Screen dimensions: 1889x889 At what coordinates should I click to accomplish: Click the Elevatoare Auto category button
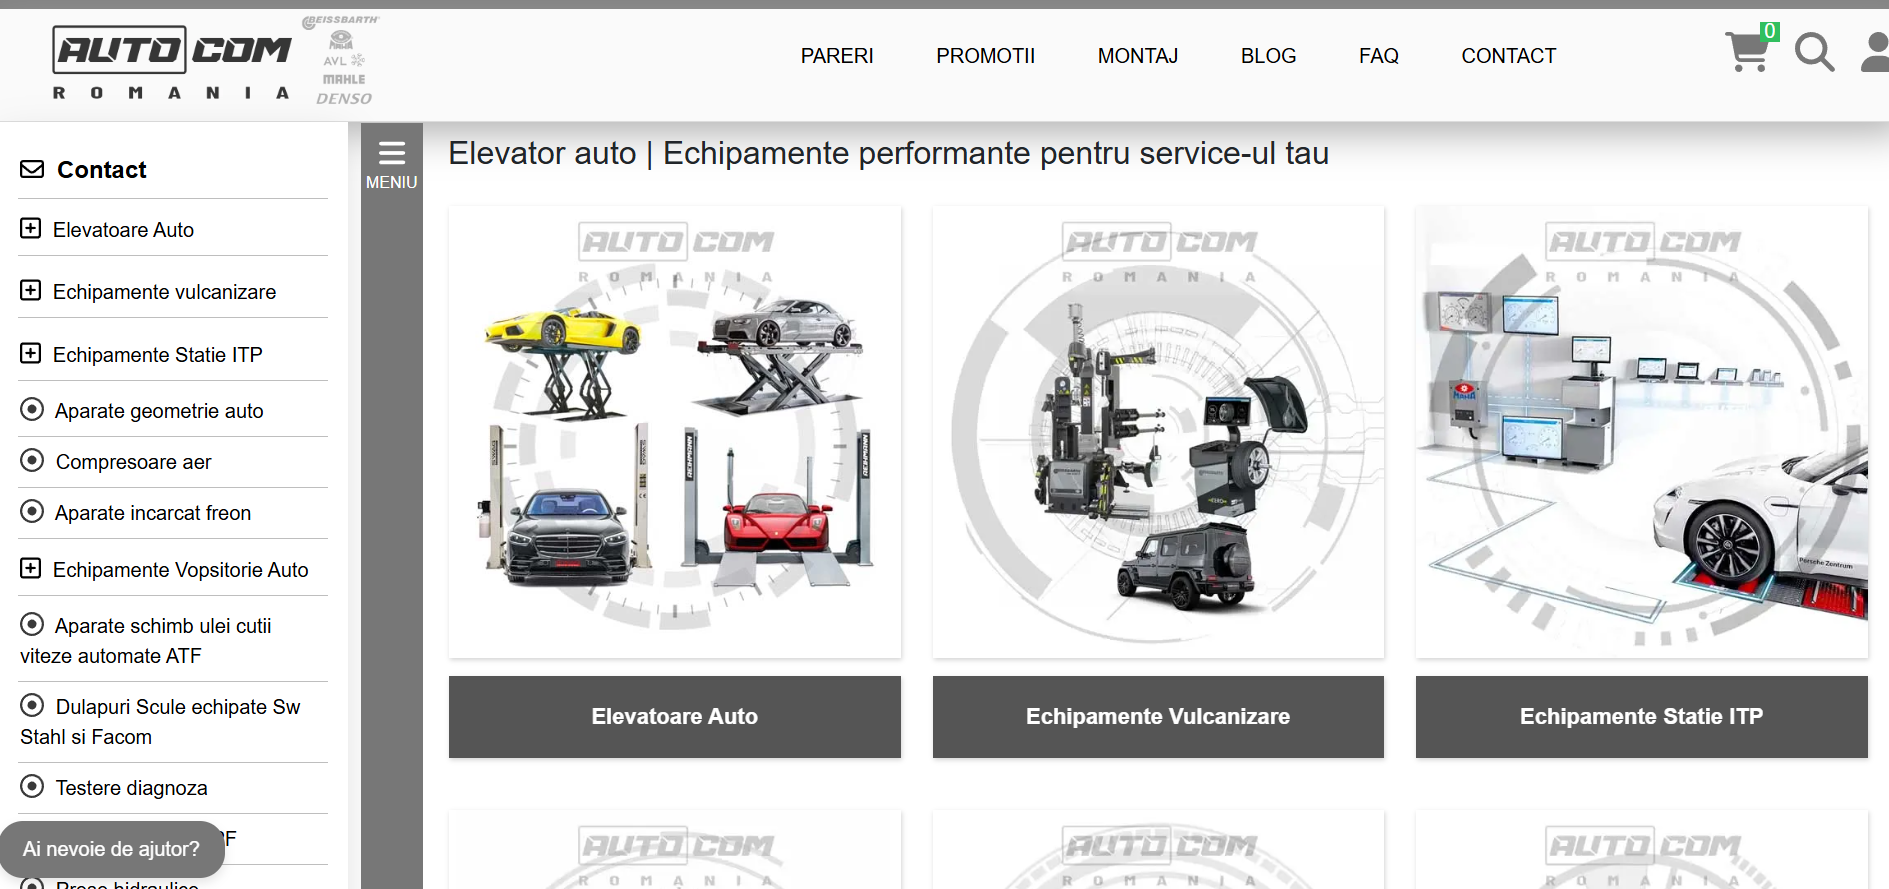(x=675, y=717)
